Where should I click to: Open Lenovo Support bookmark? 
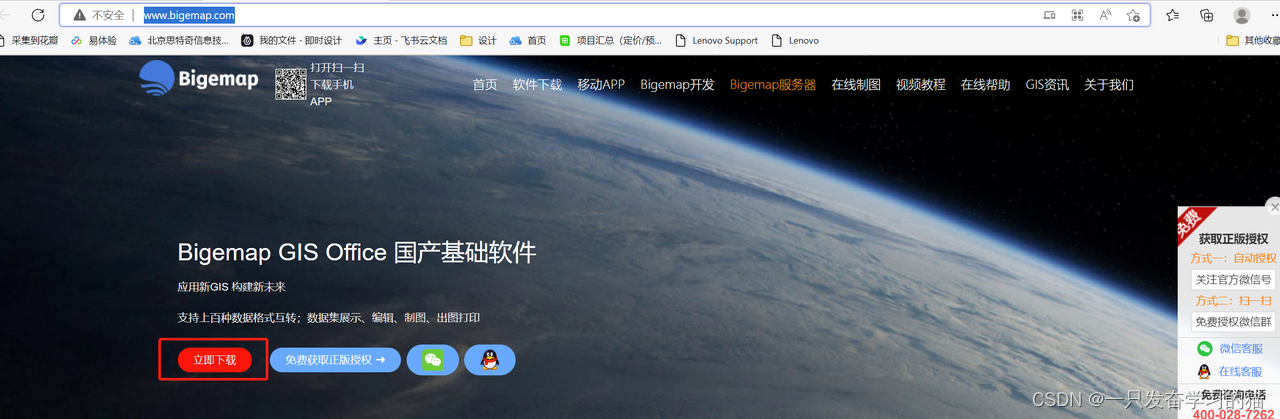pos(716,41)
